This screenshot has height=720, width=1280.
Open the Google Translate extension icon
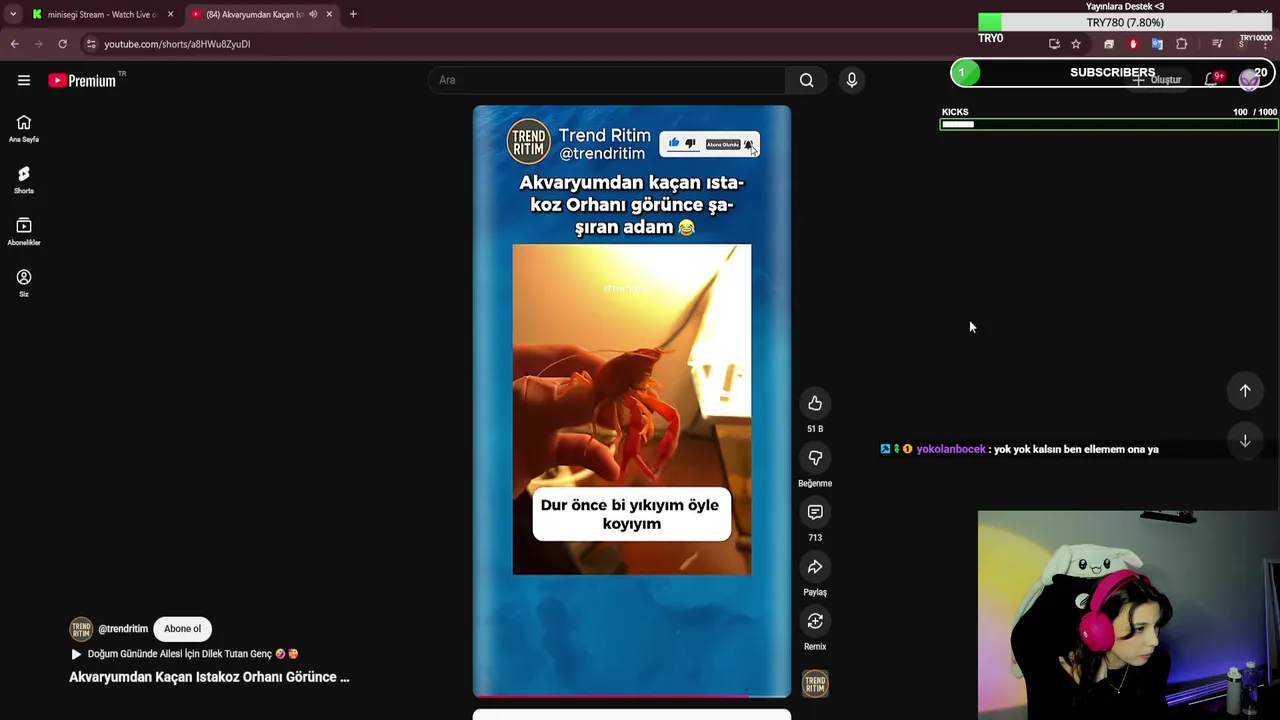1157,44
